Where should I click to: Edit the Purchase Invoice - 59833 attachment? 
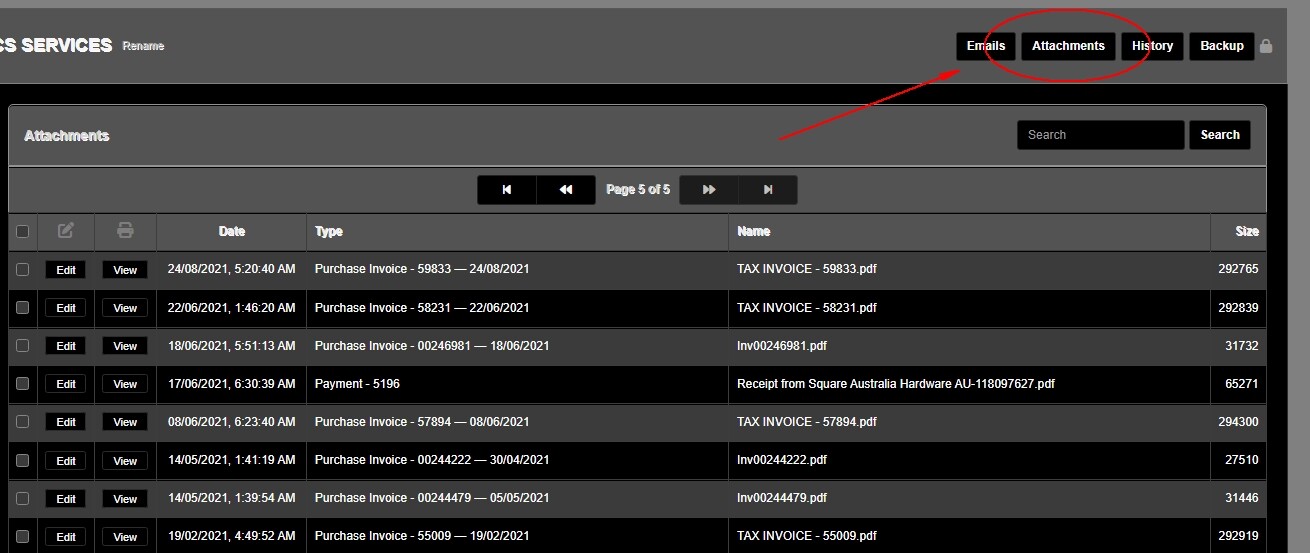coord(66,270)
